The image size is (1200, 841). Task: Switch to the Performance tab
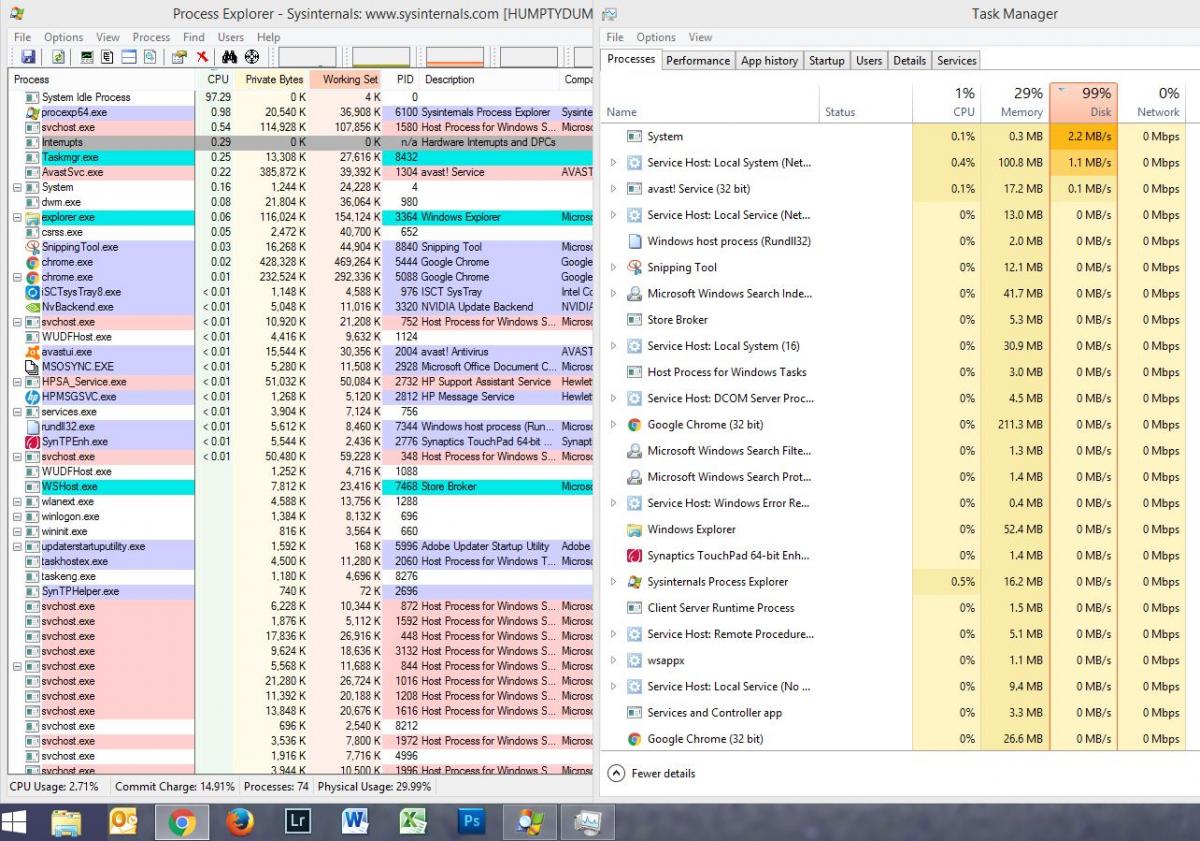698,60
